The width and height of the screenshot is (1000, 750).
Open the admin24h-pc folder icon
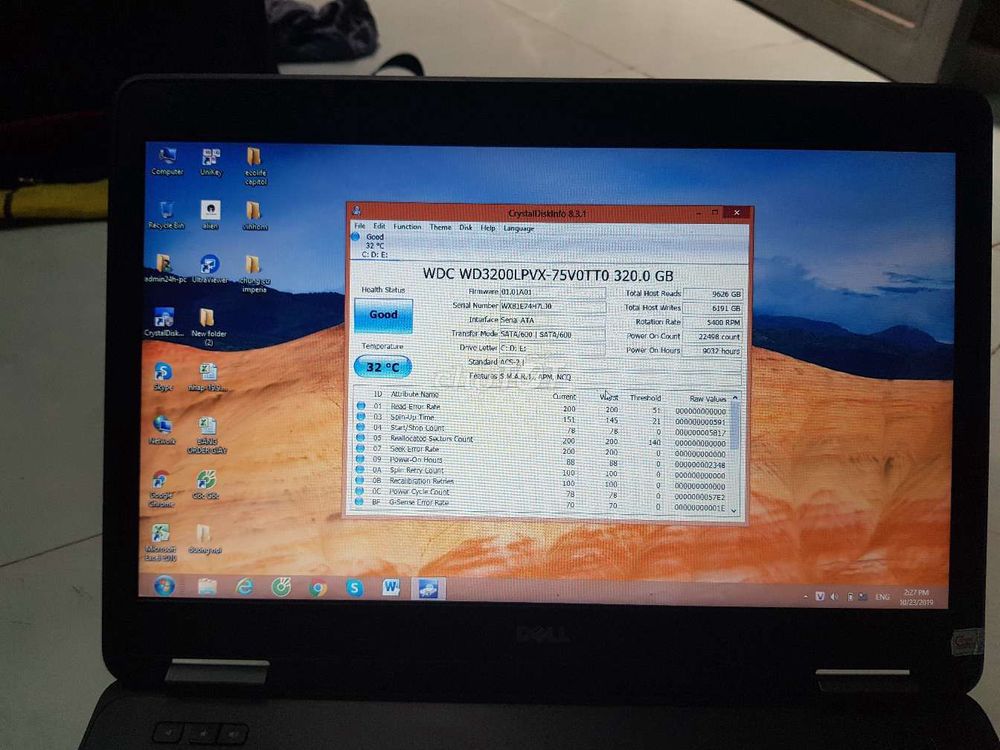tap(165, 268)
